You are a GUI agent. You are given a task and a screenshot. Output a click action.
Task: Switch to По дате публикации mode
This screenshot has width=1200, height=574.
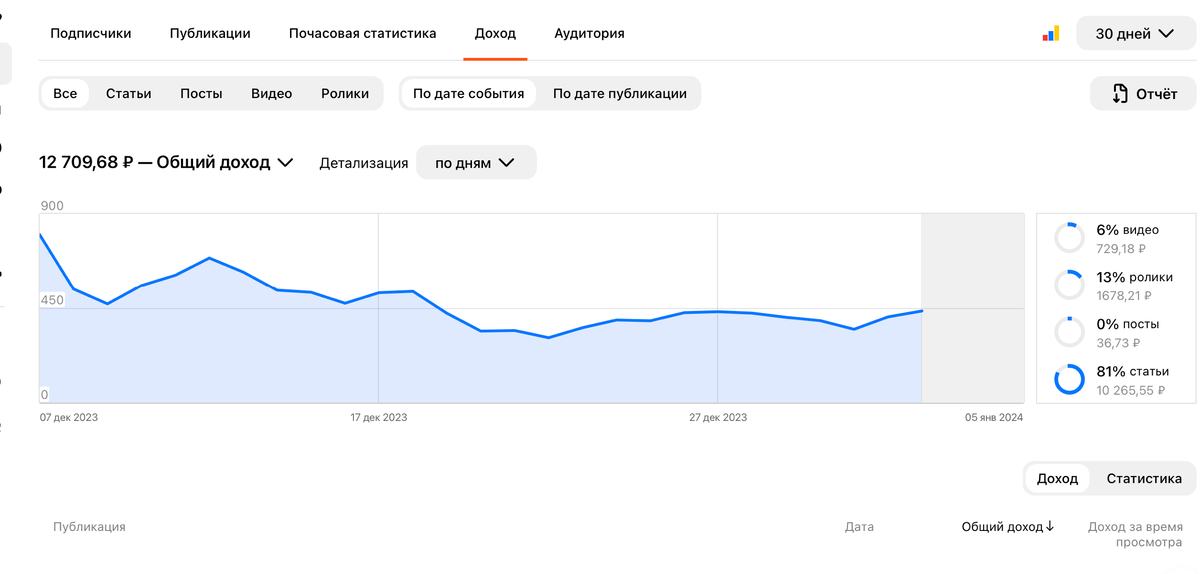pos(620,93)
